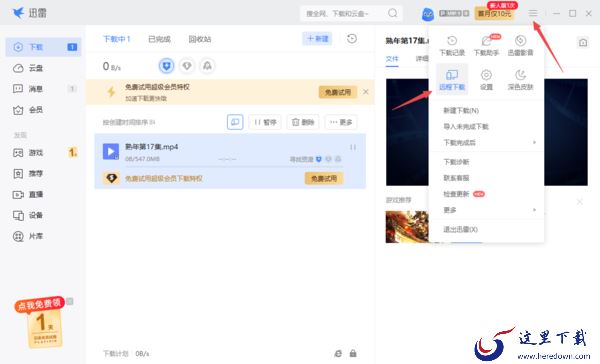Enable the shield basic speed mode
This screenshot has width=600, height=364.
pyautogui.click(x=166, y=66)
